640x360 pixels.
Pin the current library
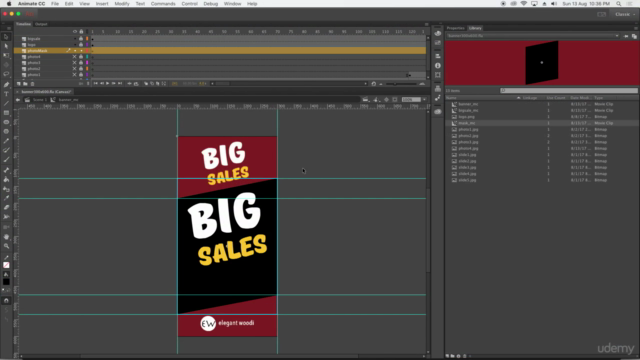coord(626,36)
